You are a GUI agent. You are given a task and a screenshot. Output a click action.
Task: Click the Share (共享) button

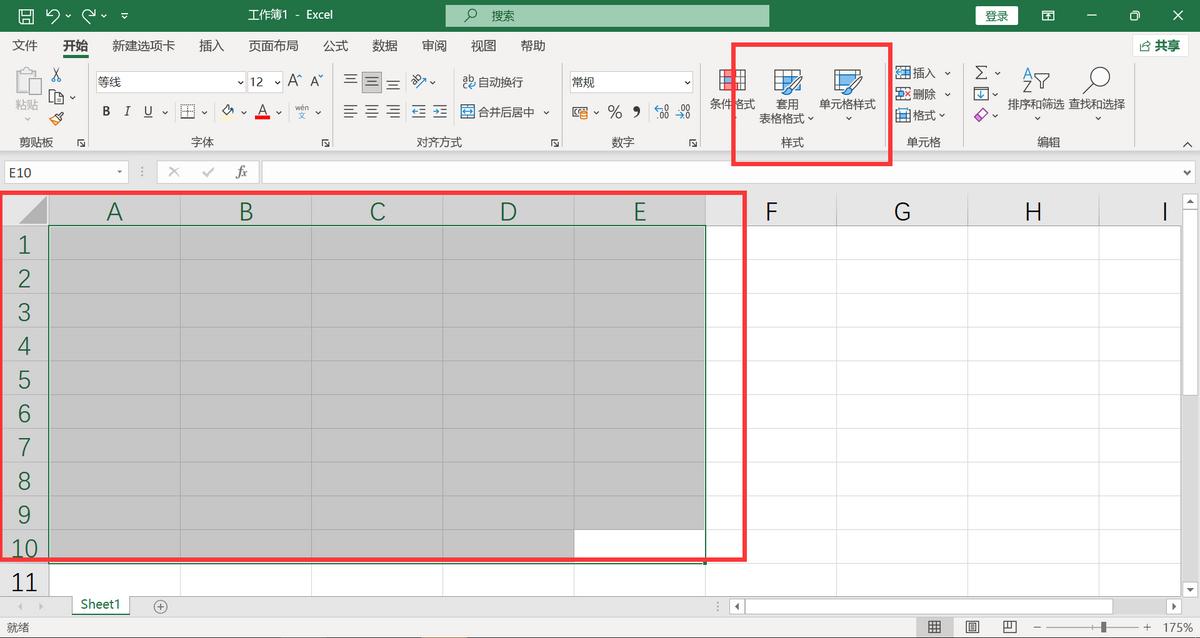[1160, 46]
